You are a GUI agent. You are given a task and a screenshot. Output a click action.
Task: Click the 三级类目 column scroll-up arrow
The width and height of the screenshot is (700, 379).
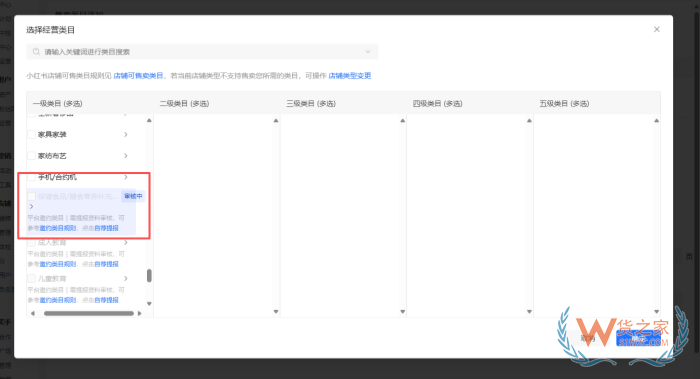(402, 121)
